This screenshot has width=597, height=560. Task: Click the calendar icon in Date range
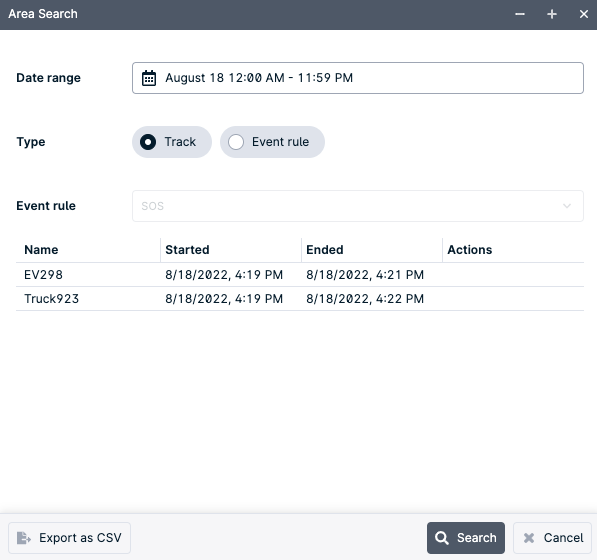pos(149,78)
